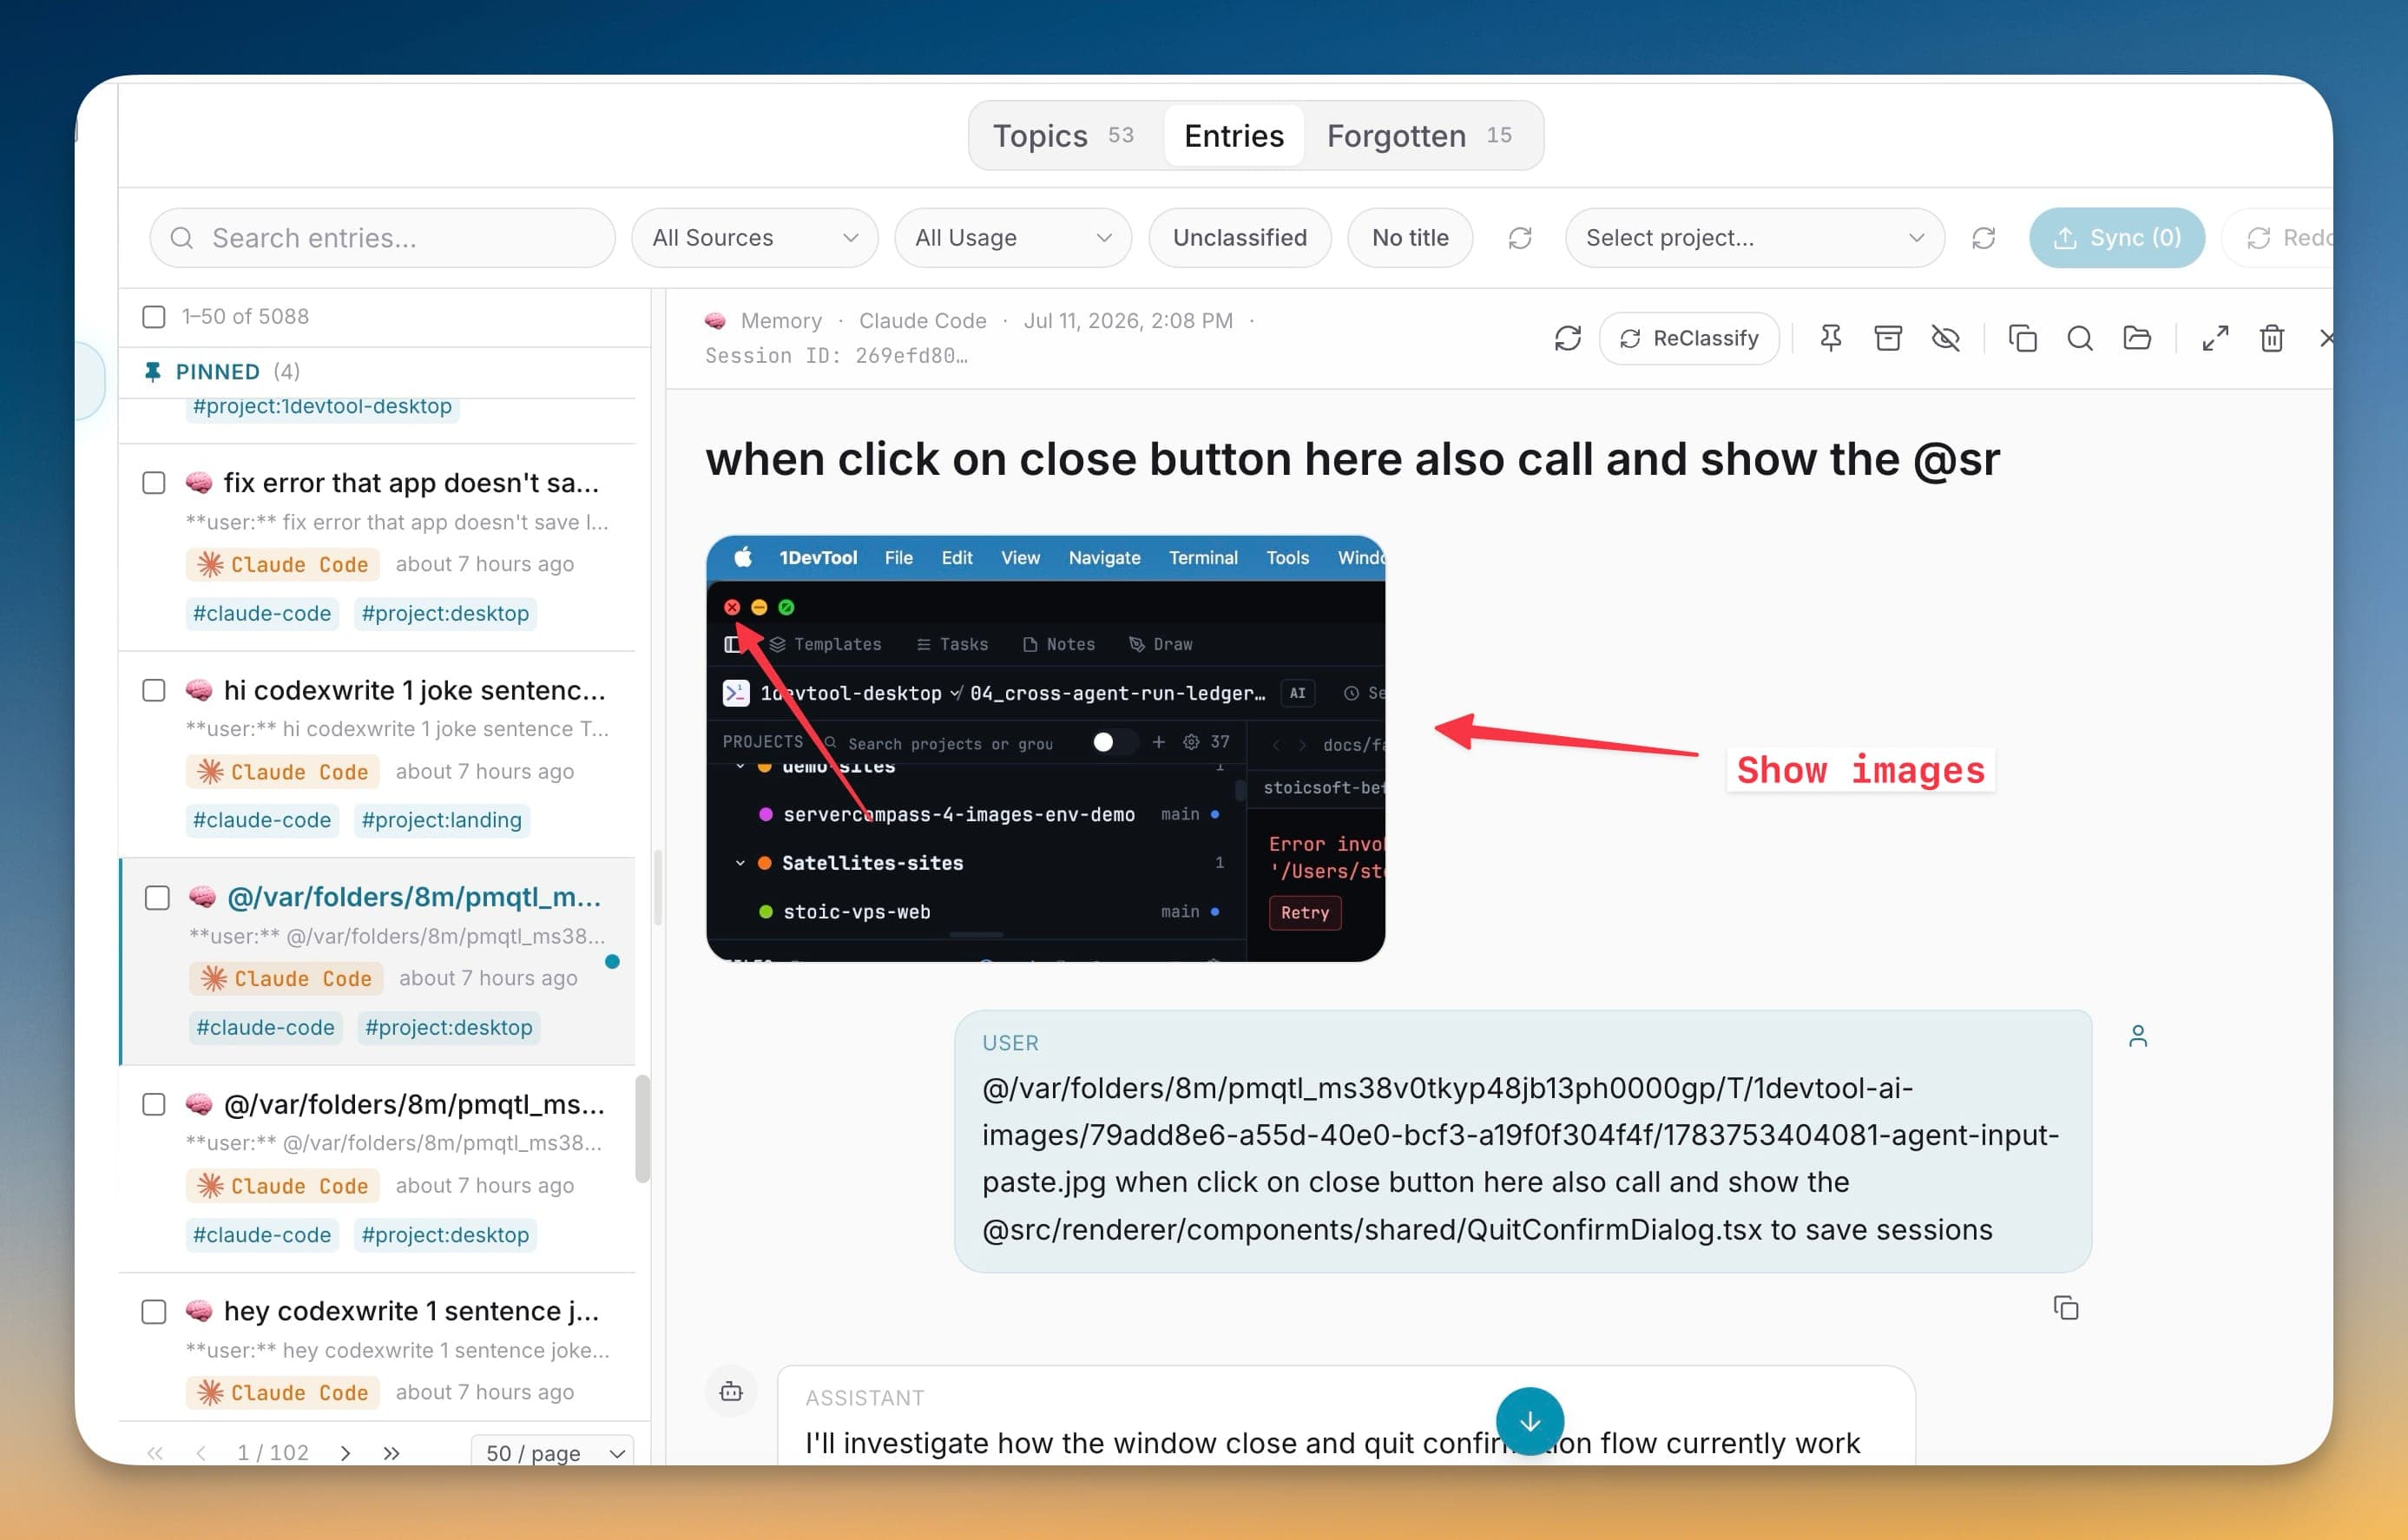Click the Memory brain icon in detail header
The image size is (2408, 1540).
715,321
